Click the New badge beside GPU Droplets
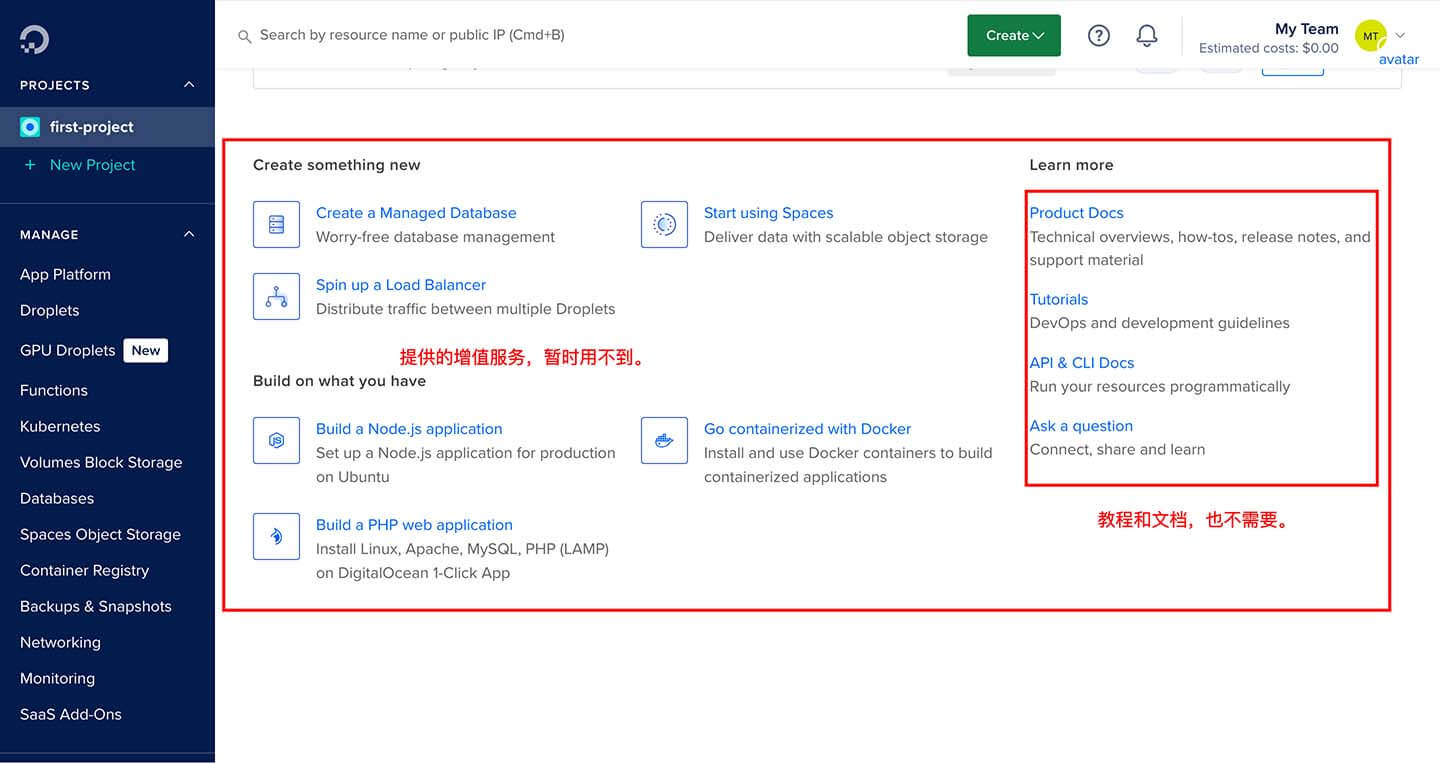The width and height of the screenshot is (1440, 763). tap(146, 350)
